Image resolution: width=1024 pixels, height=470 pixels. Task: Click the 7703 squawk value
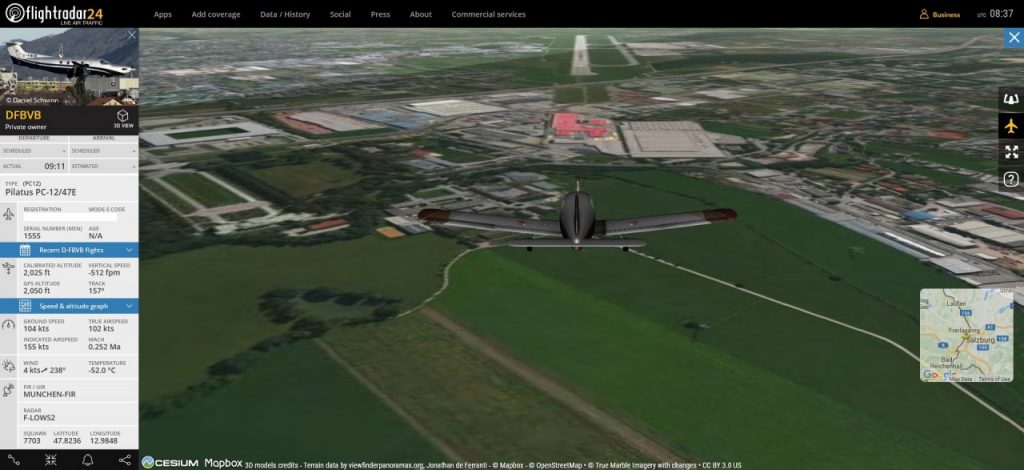pos(31,441)
